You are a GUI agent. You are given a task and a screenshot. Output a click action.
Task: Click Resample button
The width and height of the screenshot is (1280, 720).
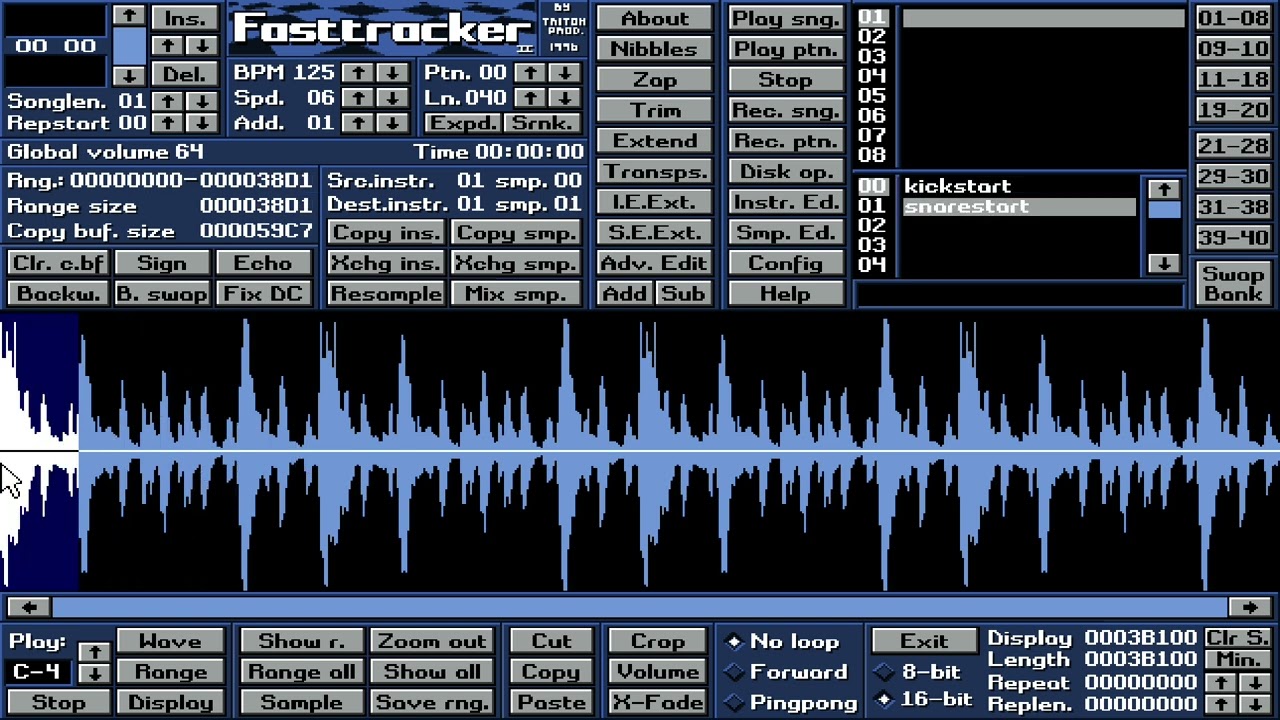(x=386, y=294)
